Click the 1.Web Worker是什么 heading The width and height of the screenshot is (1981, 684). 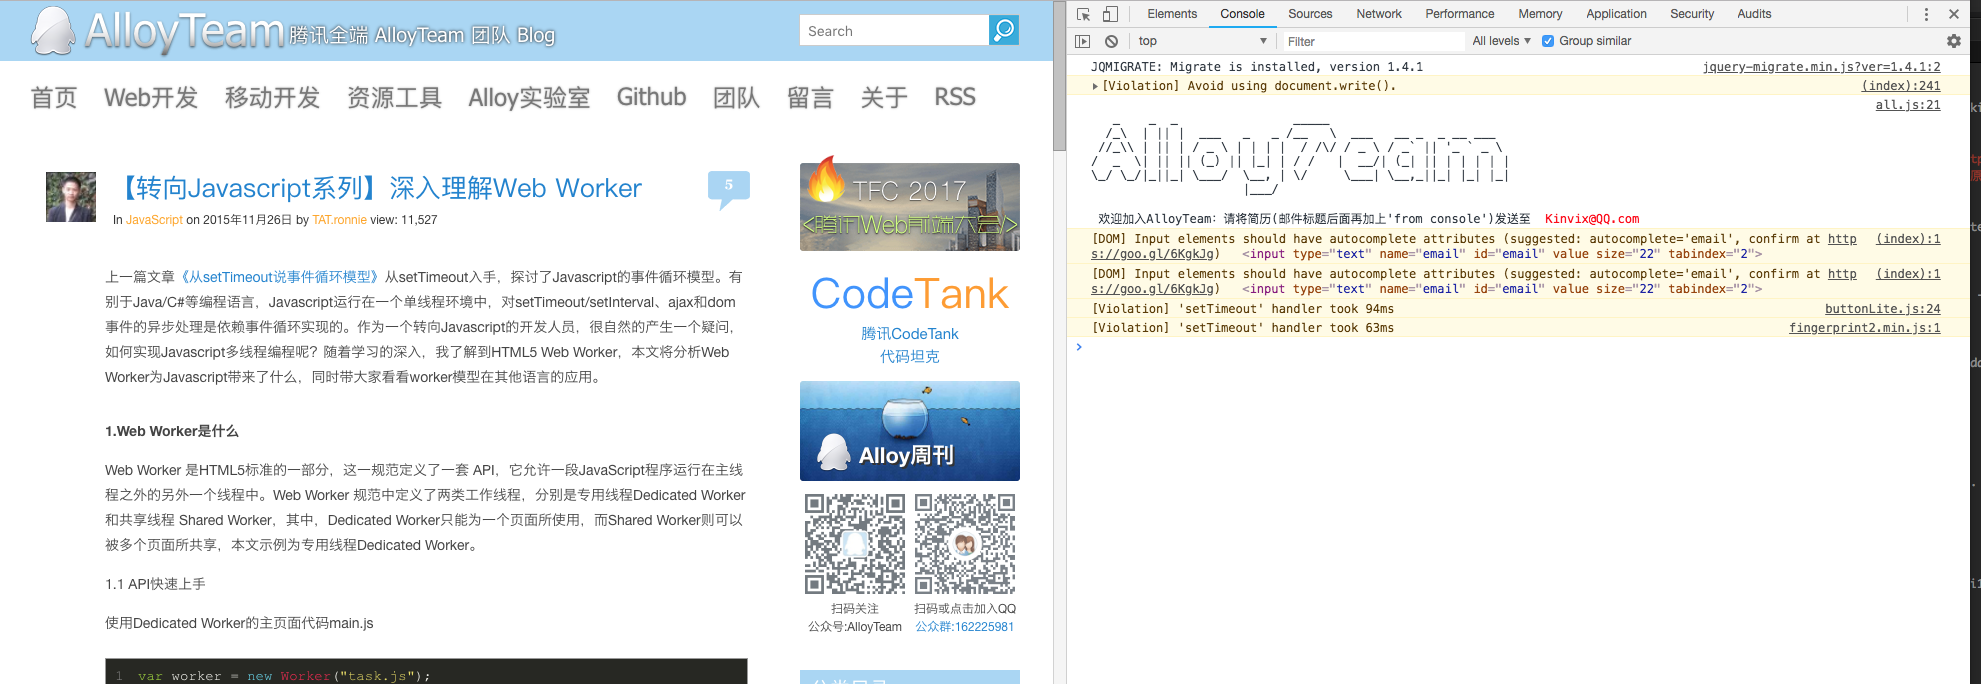pyautogui.click(x=172, y=431)
